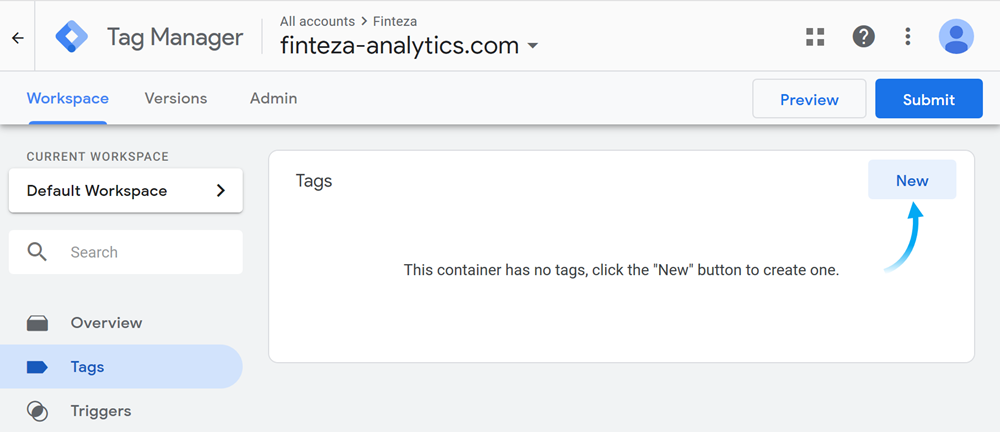
Task: Click the Tag Manager logo icon
Action: (x=72, y=38)
